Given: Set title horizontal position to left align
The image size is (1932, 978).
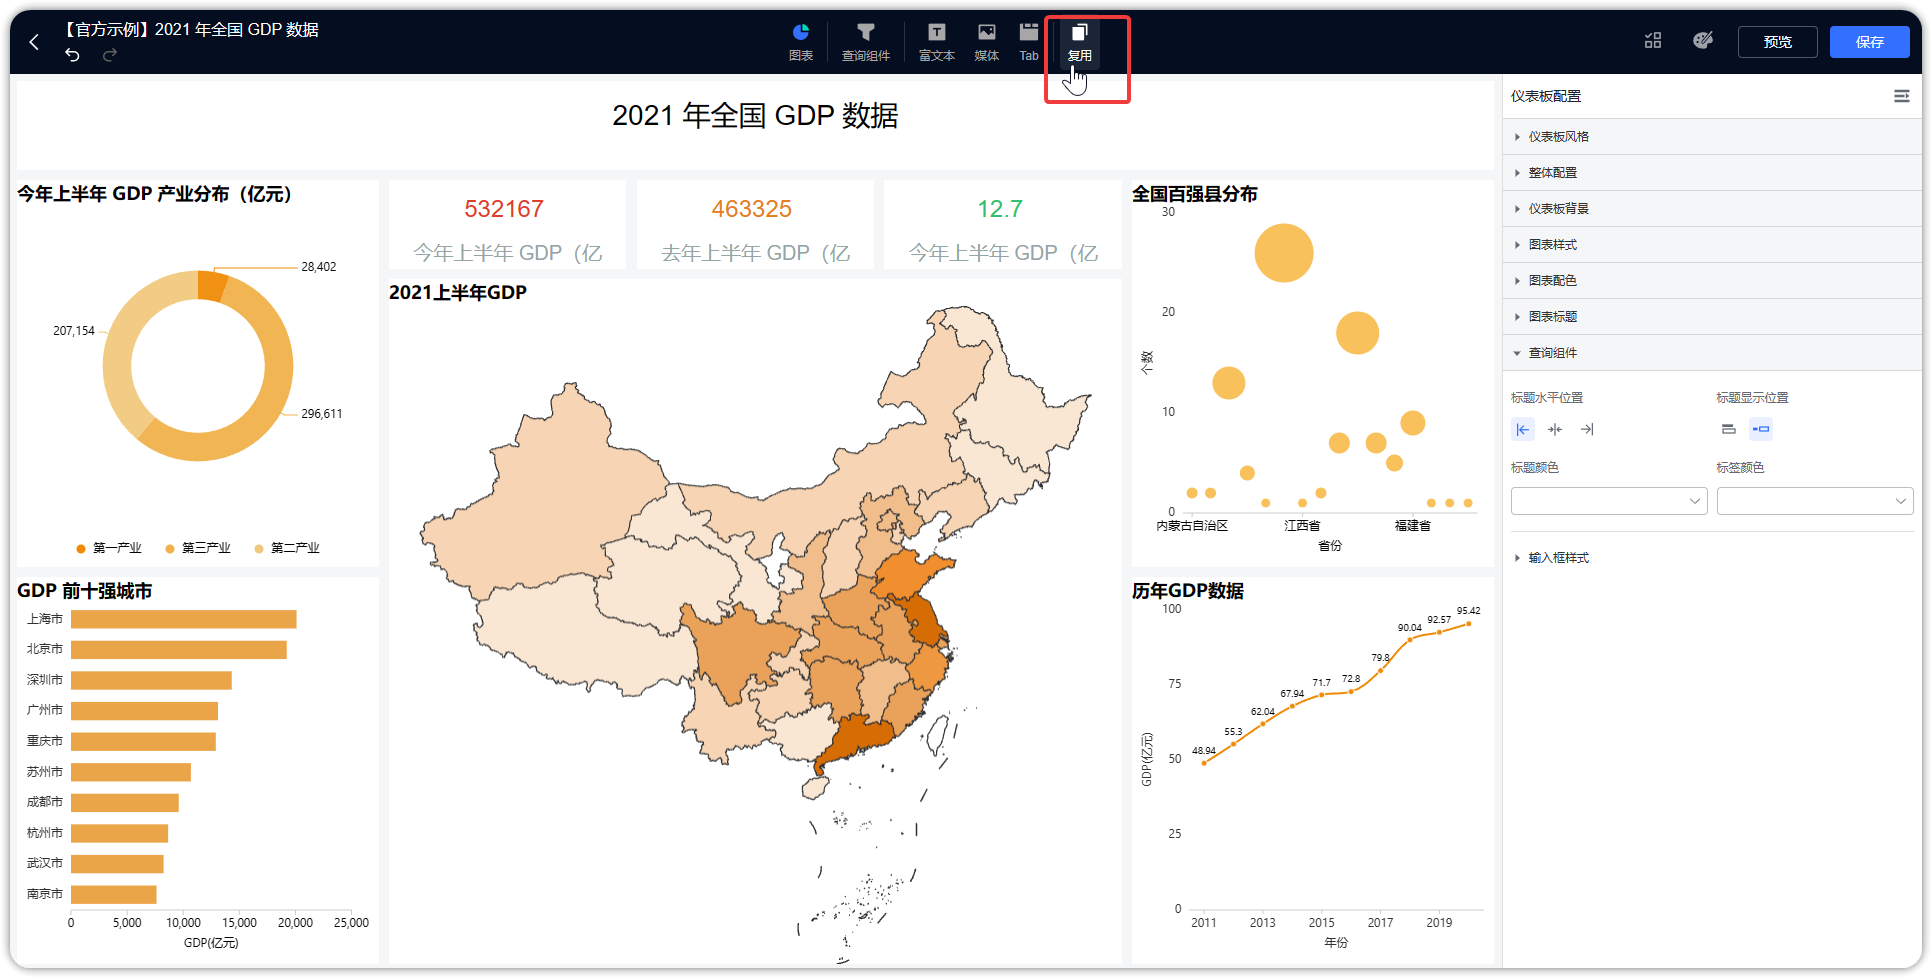Looking at the screenshot, I should [1523, 429].
